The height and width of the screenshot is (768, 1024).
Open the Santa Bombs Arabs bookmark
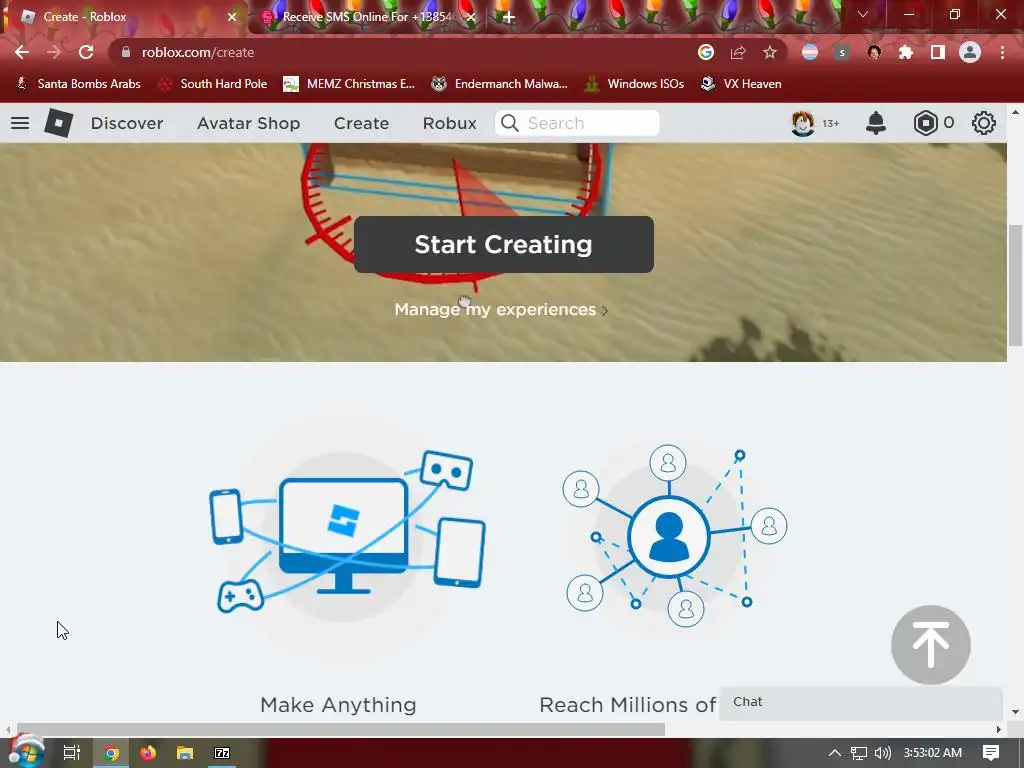click(78, 84)
